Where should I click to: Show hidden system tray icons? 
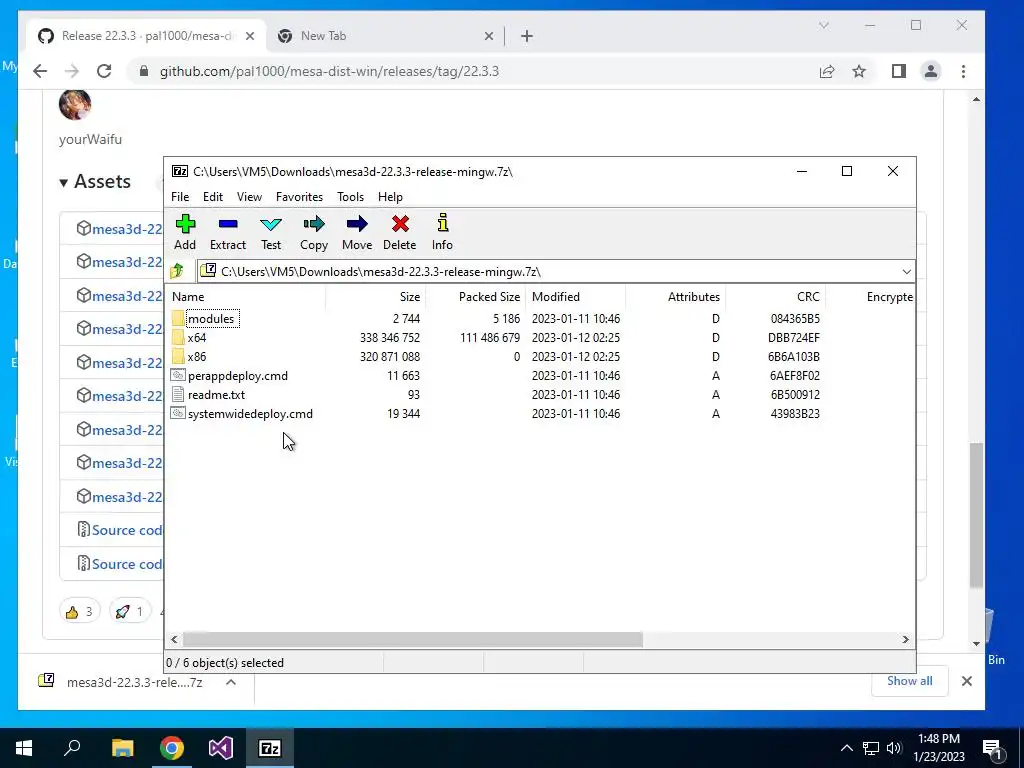[846, 748]
